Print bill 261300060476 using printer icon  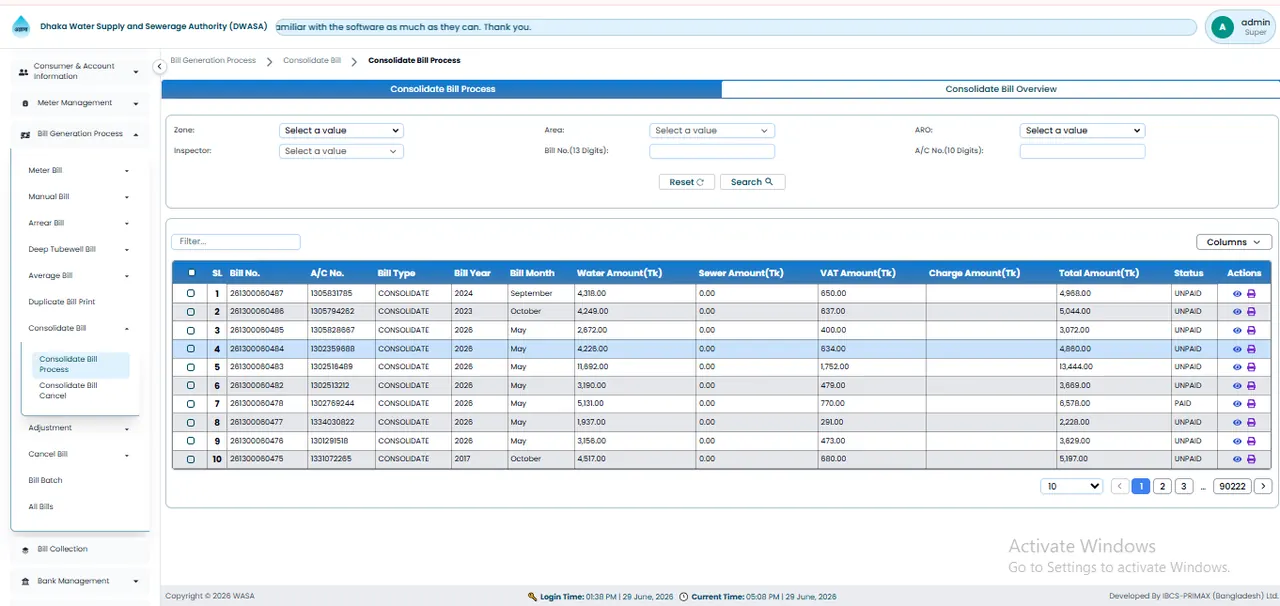(x=1251, y=441)
